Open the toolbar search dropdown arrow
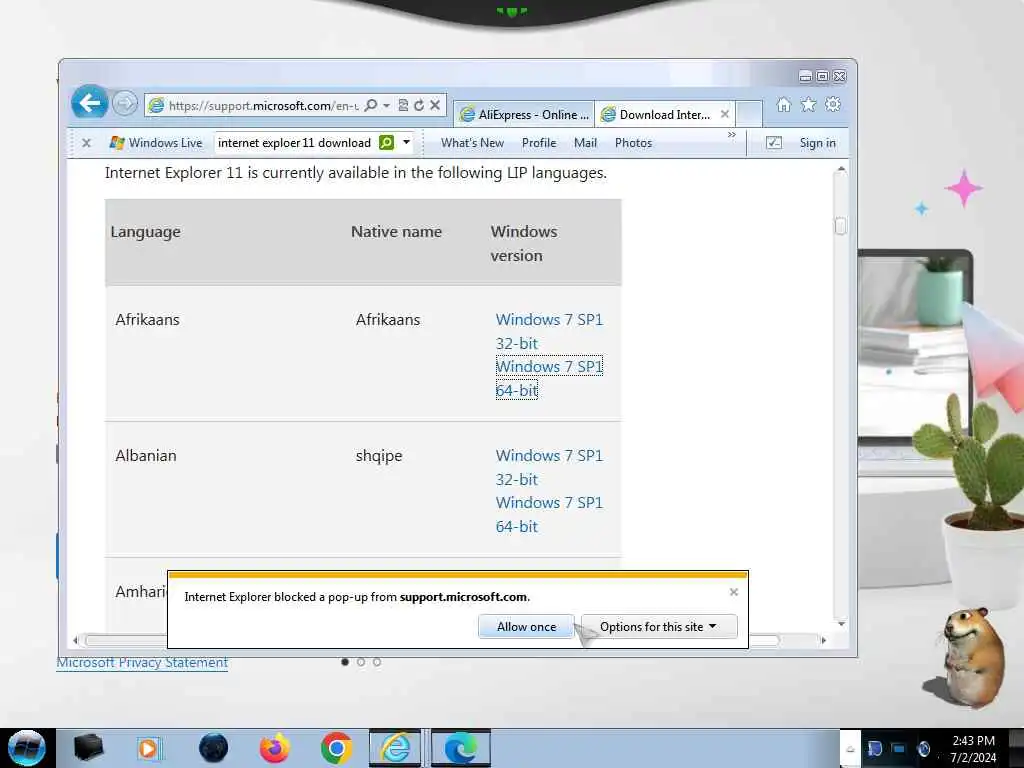The height and width of the screenshot is (768, 1024). pyautogui.click(x=406, y=142)
